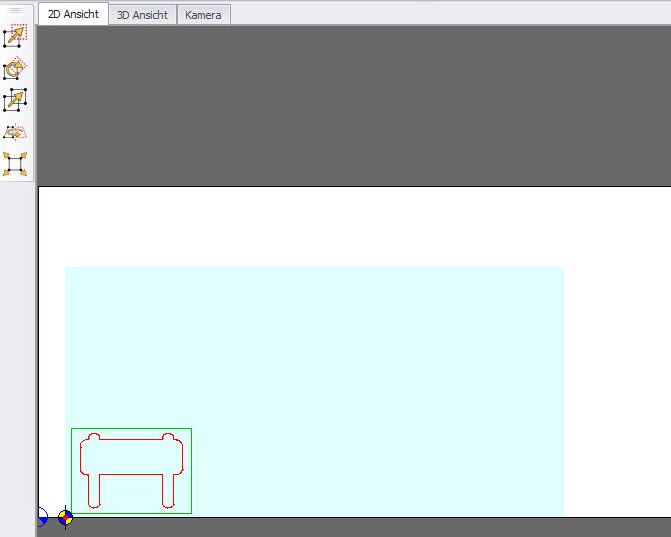
Task: Click the dark gray strip below canvas
Action: coord(350,527)
